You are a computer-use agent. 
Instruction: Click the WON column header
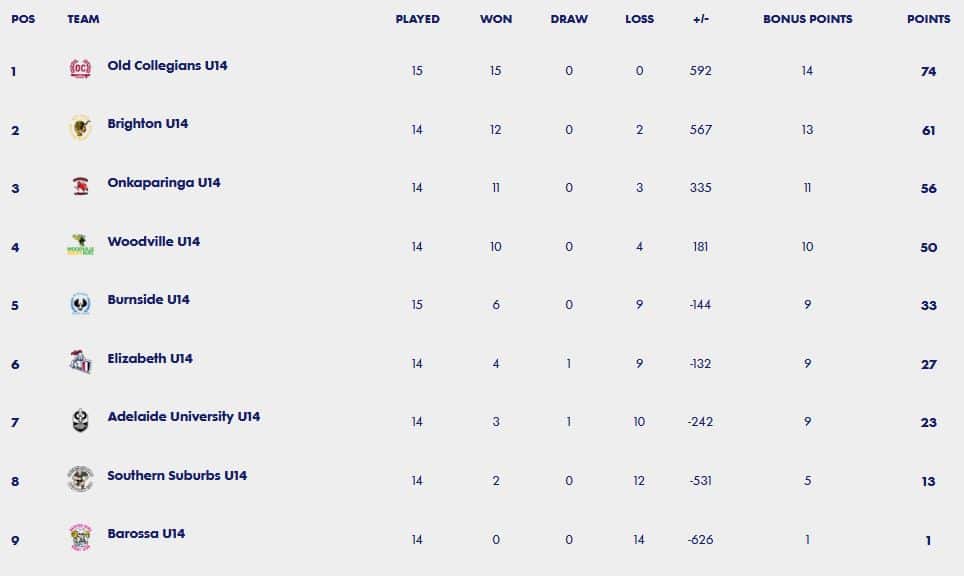(496, 19)
